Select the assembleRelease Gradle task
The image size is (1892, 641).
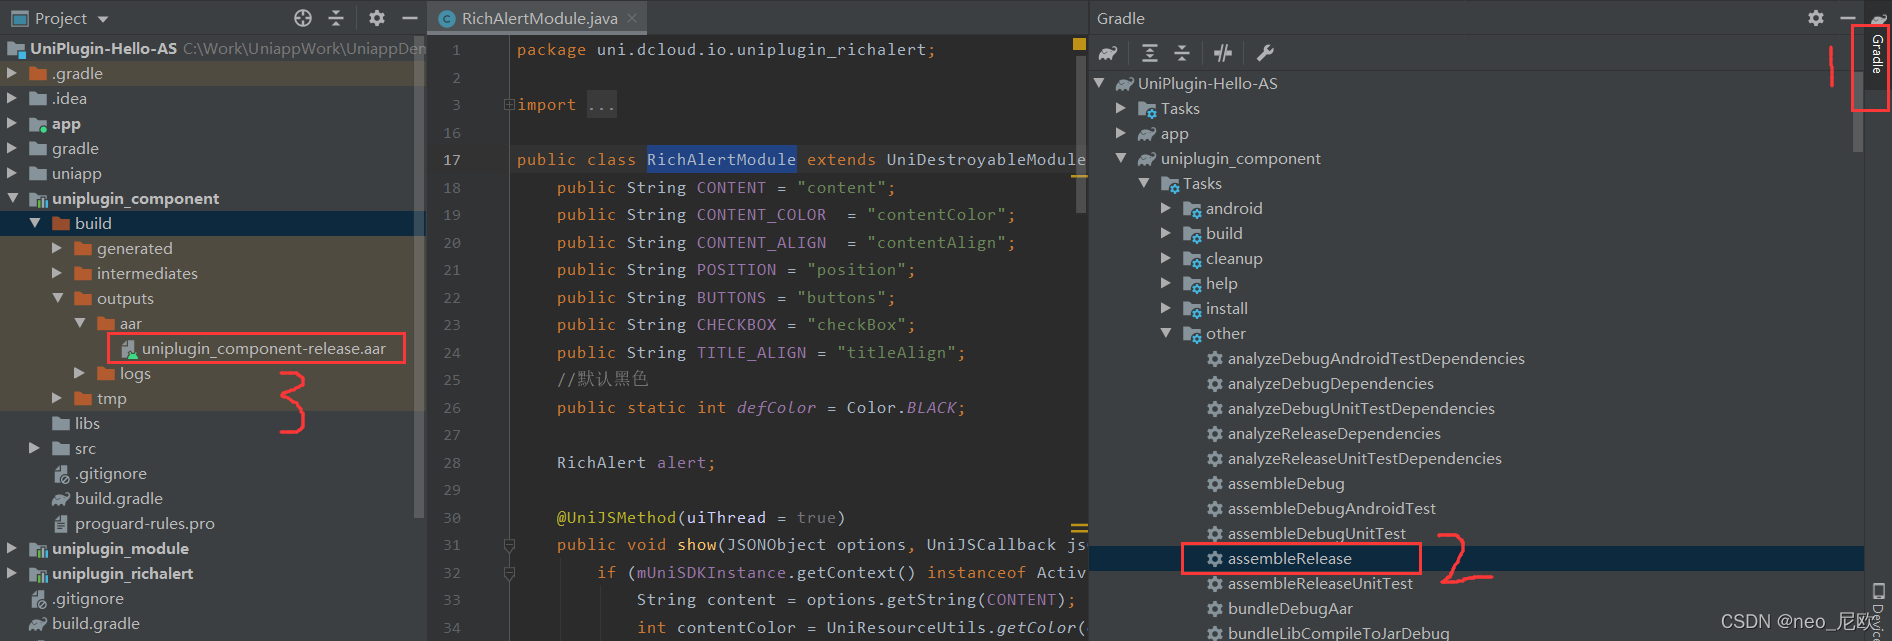pyautogui.click(x=1289, y=559)
